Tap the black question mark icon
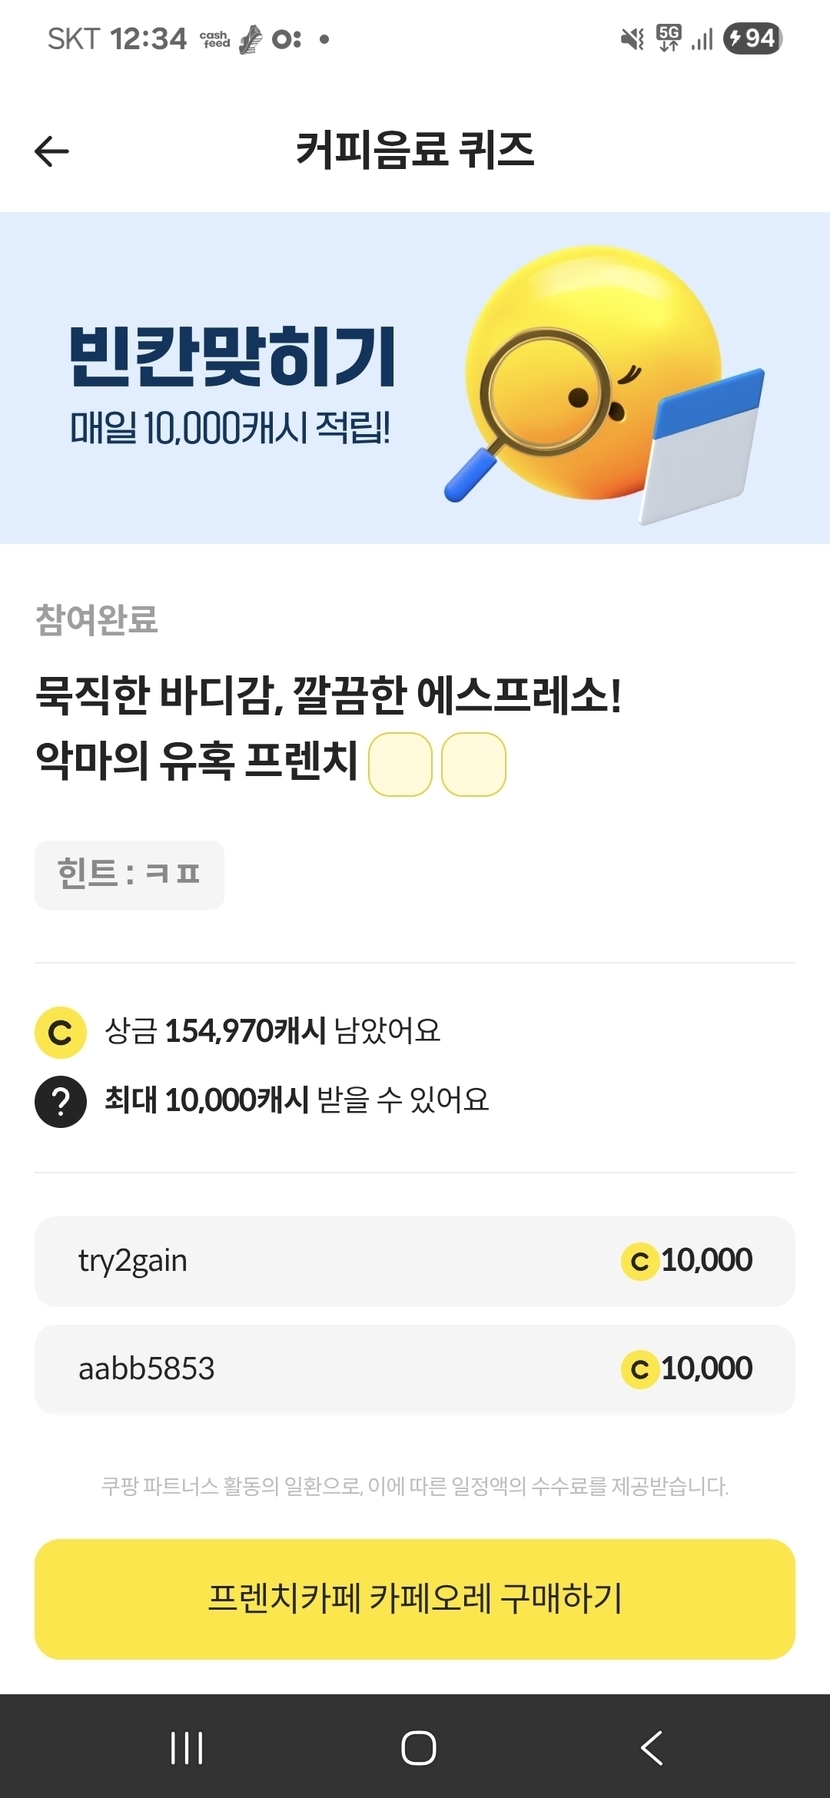Image resolution: width=830 pixels, height=1798 pixels. click(x=60, y=1101)
